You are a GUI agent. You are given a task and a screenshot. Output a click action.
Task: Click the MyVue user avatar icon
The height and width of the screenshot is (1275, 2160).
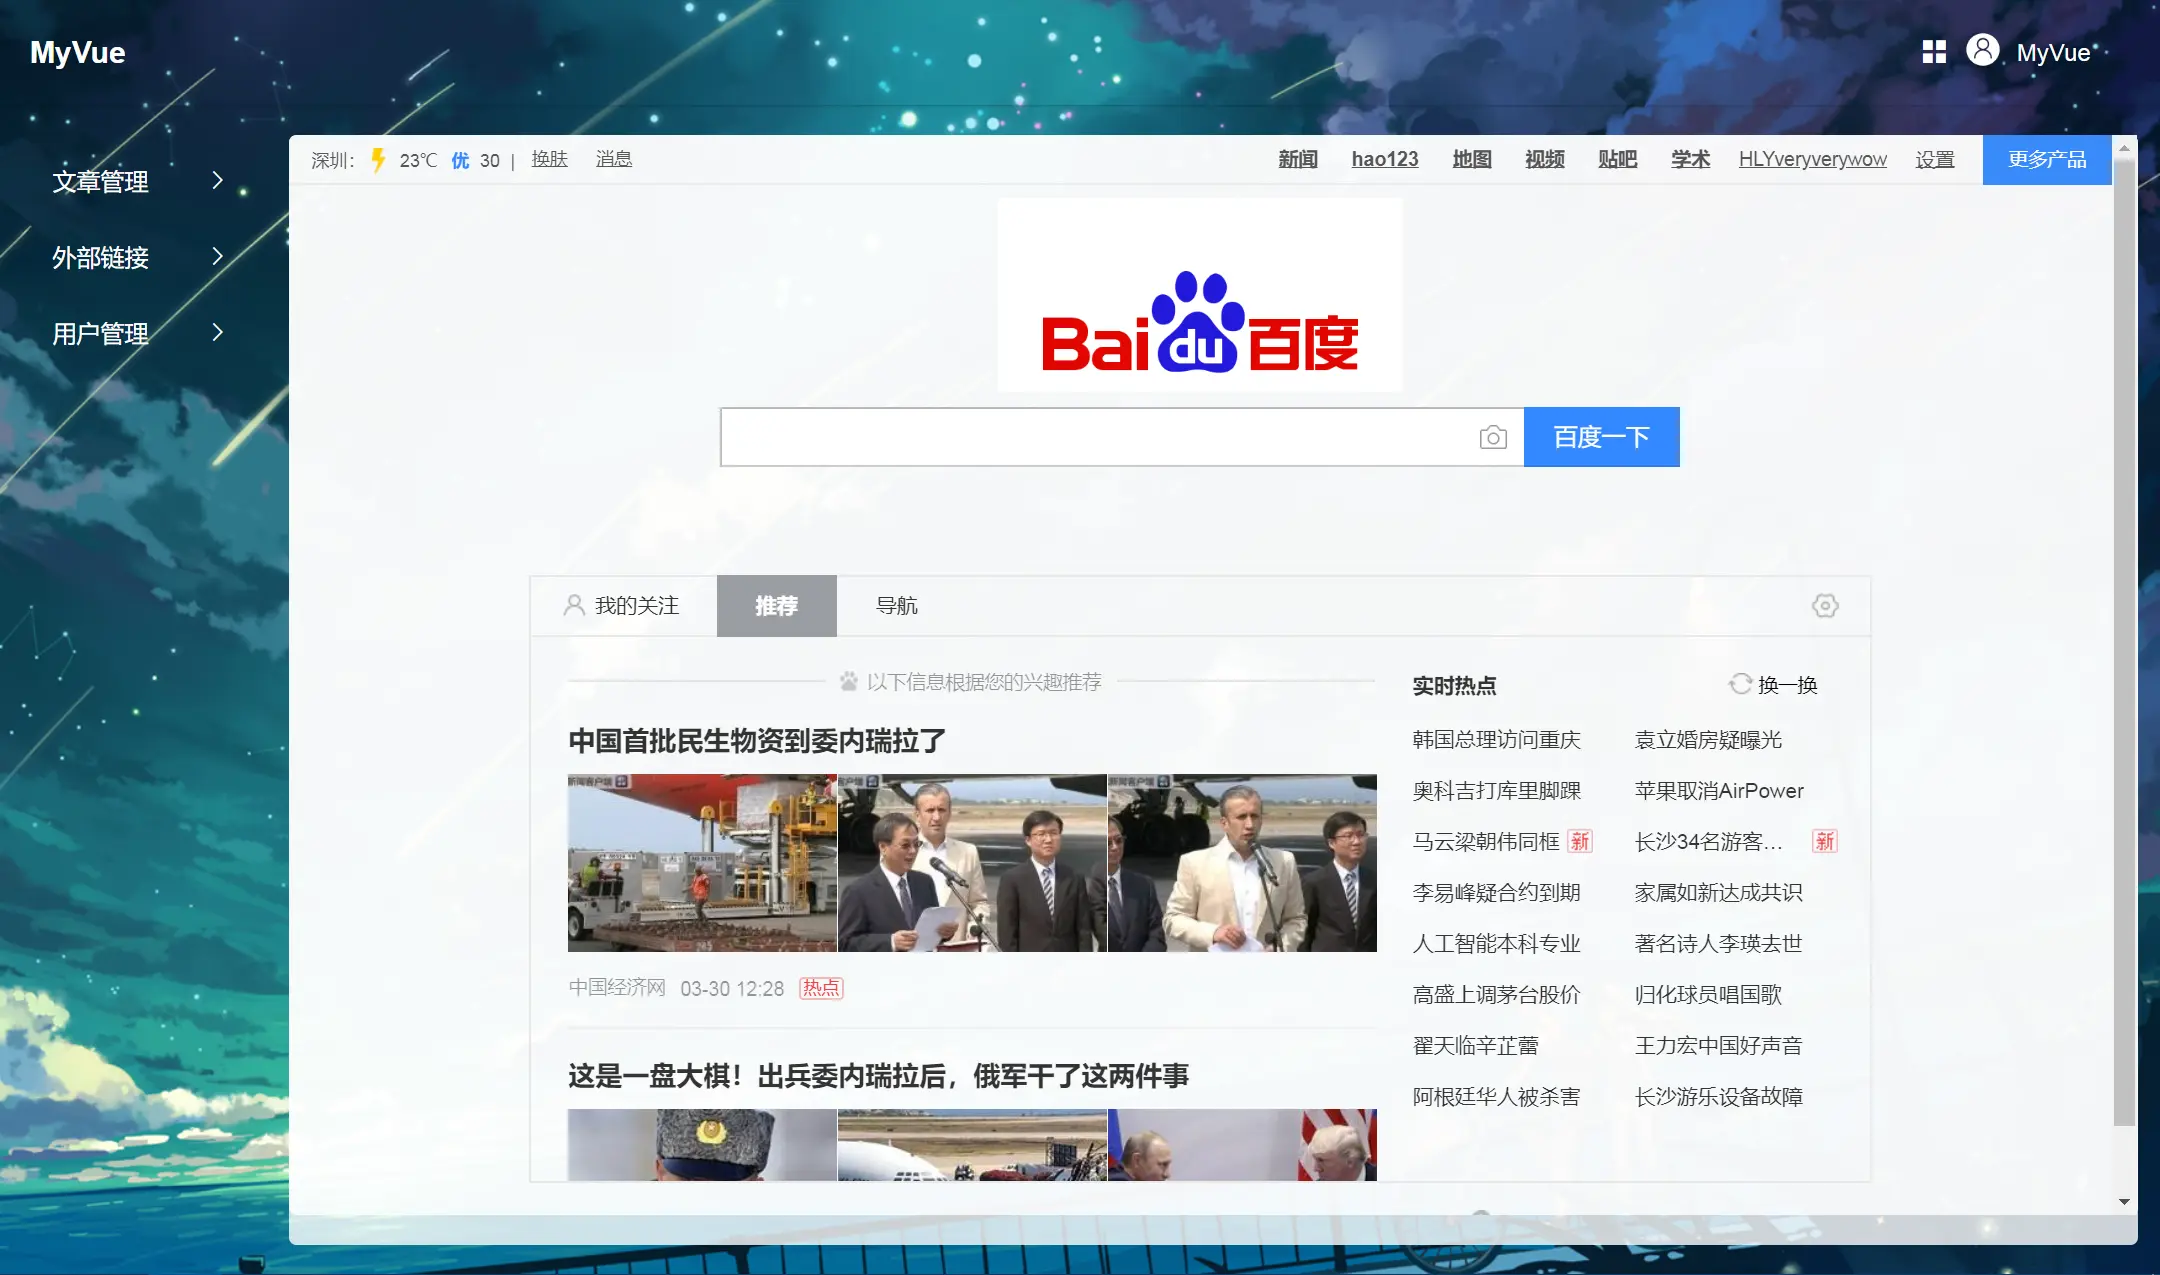tap(1982, 50)
